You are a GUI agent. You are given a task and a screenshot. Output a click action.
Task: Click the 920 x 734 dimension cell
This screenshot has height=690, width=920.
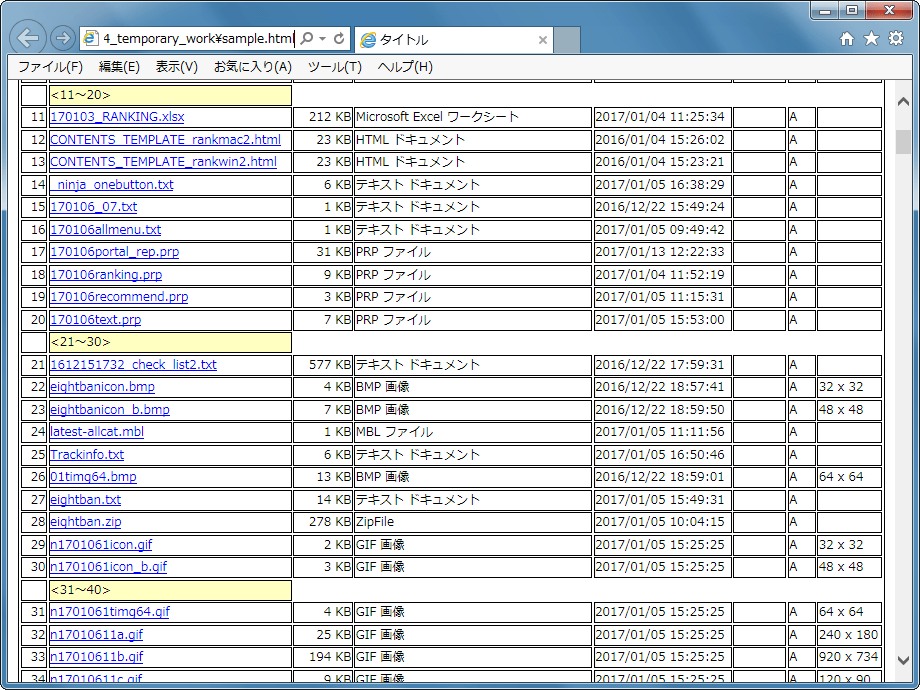point(849,657)
